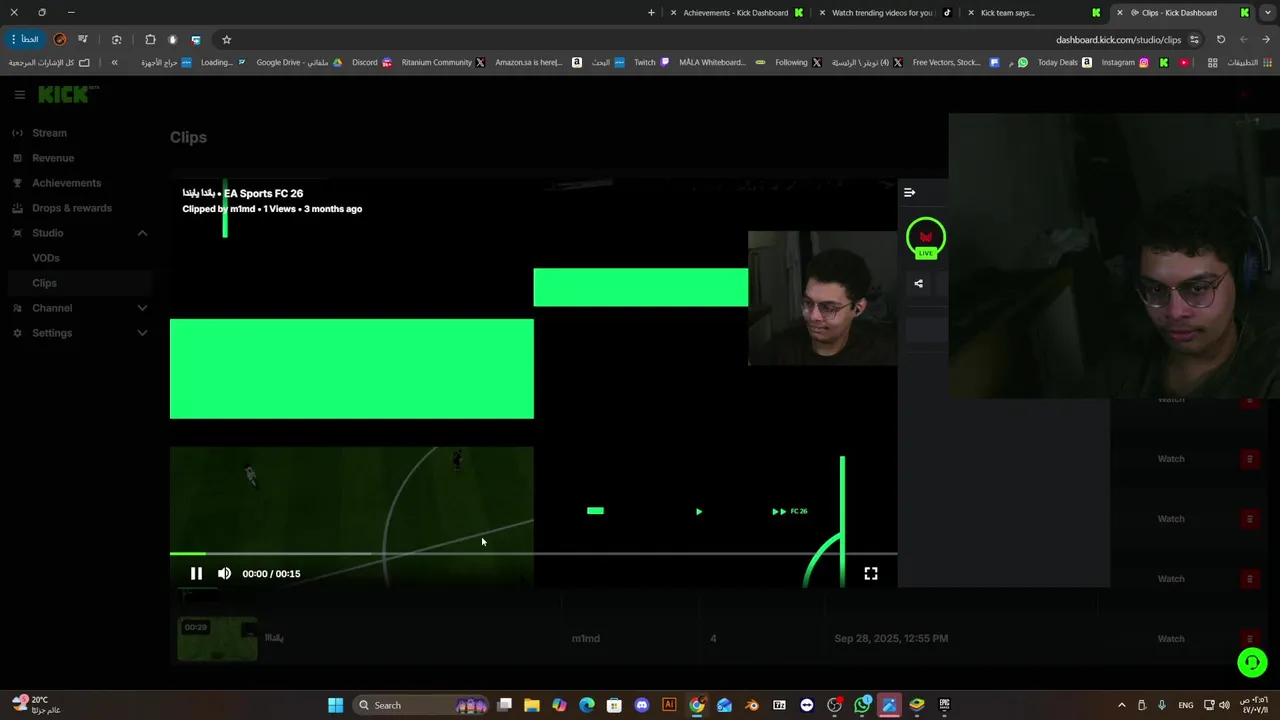The height and width of the screenshot is (720, 1280).
Task: Mute the clip's volume
Action: (x=224, y=573)
